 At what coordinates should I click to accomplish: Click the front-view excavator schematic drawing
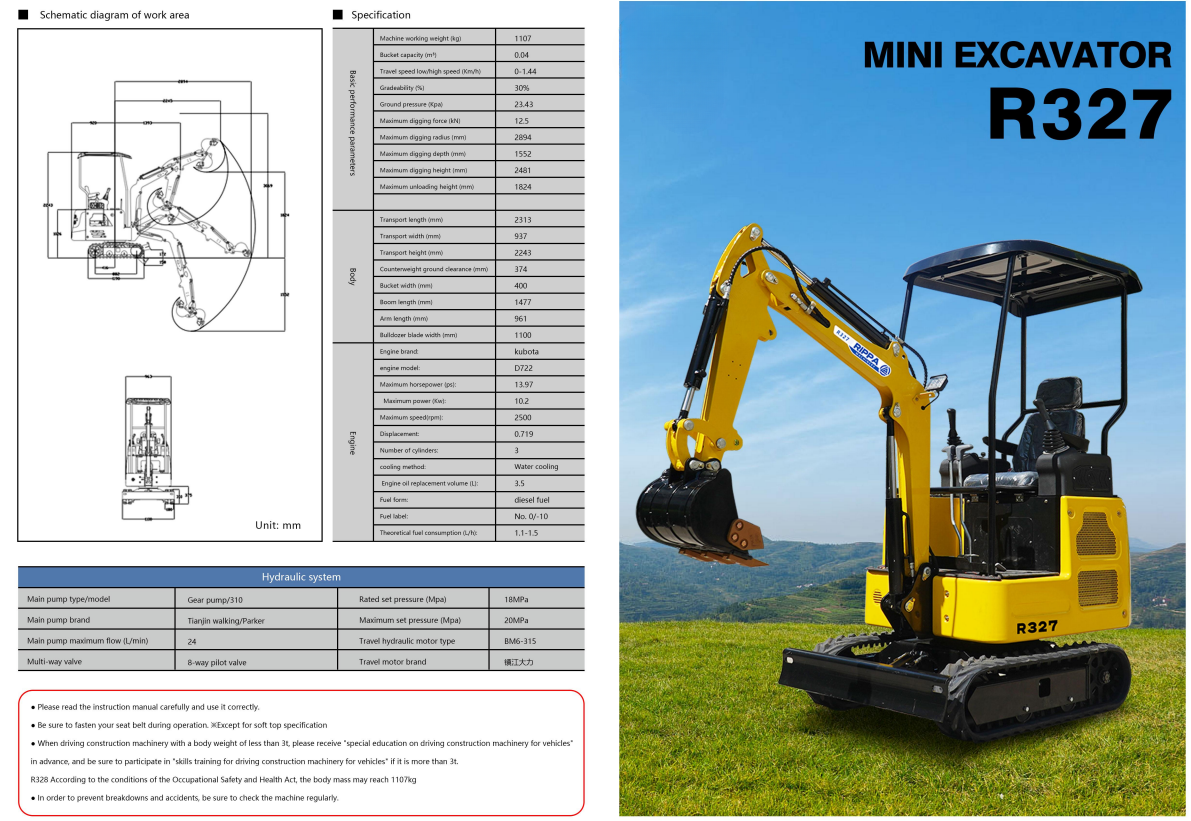point(156,448)
